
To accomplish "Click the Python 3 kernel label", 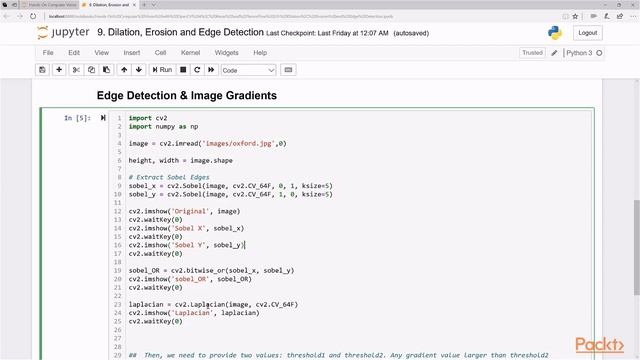I will pos(579,53).
